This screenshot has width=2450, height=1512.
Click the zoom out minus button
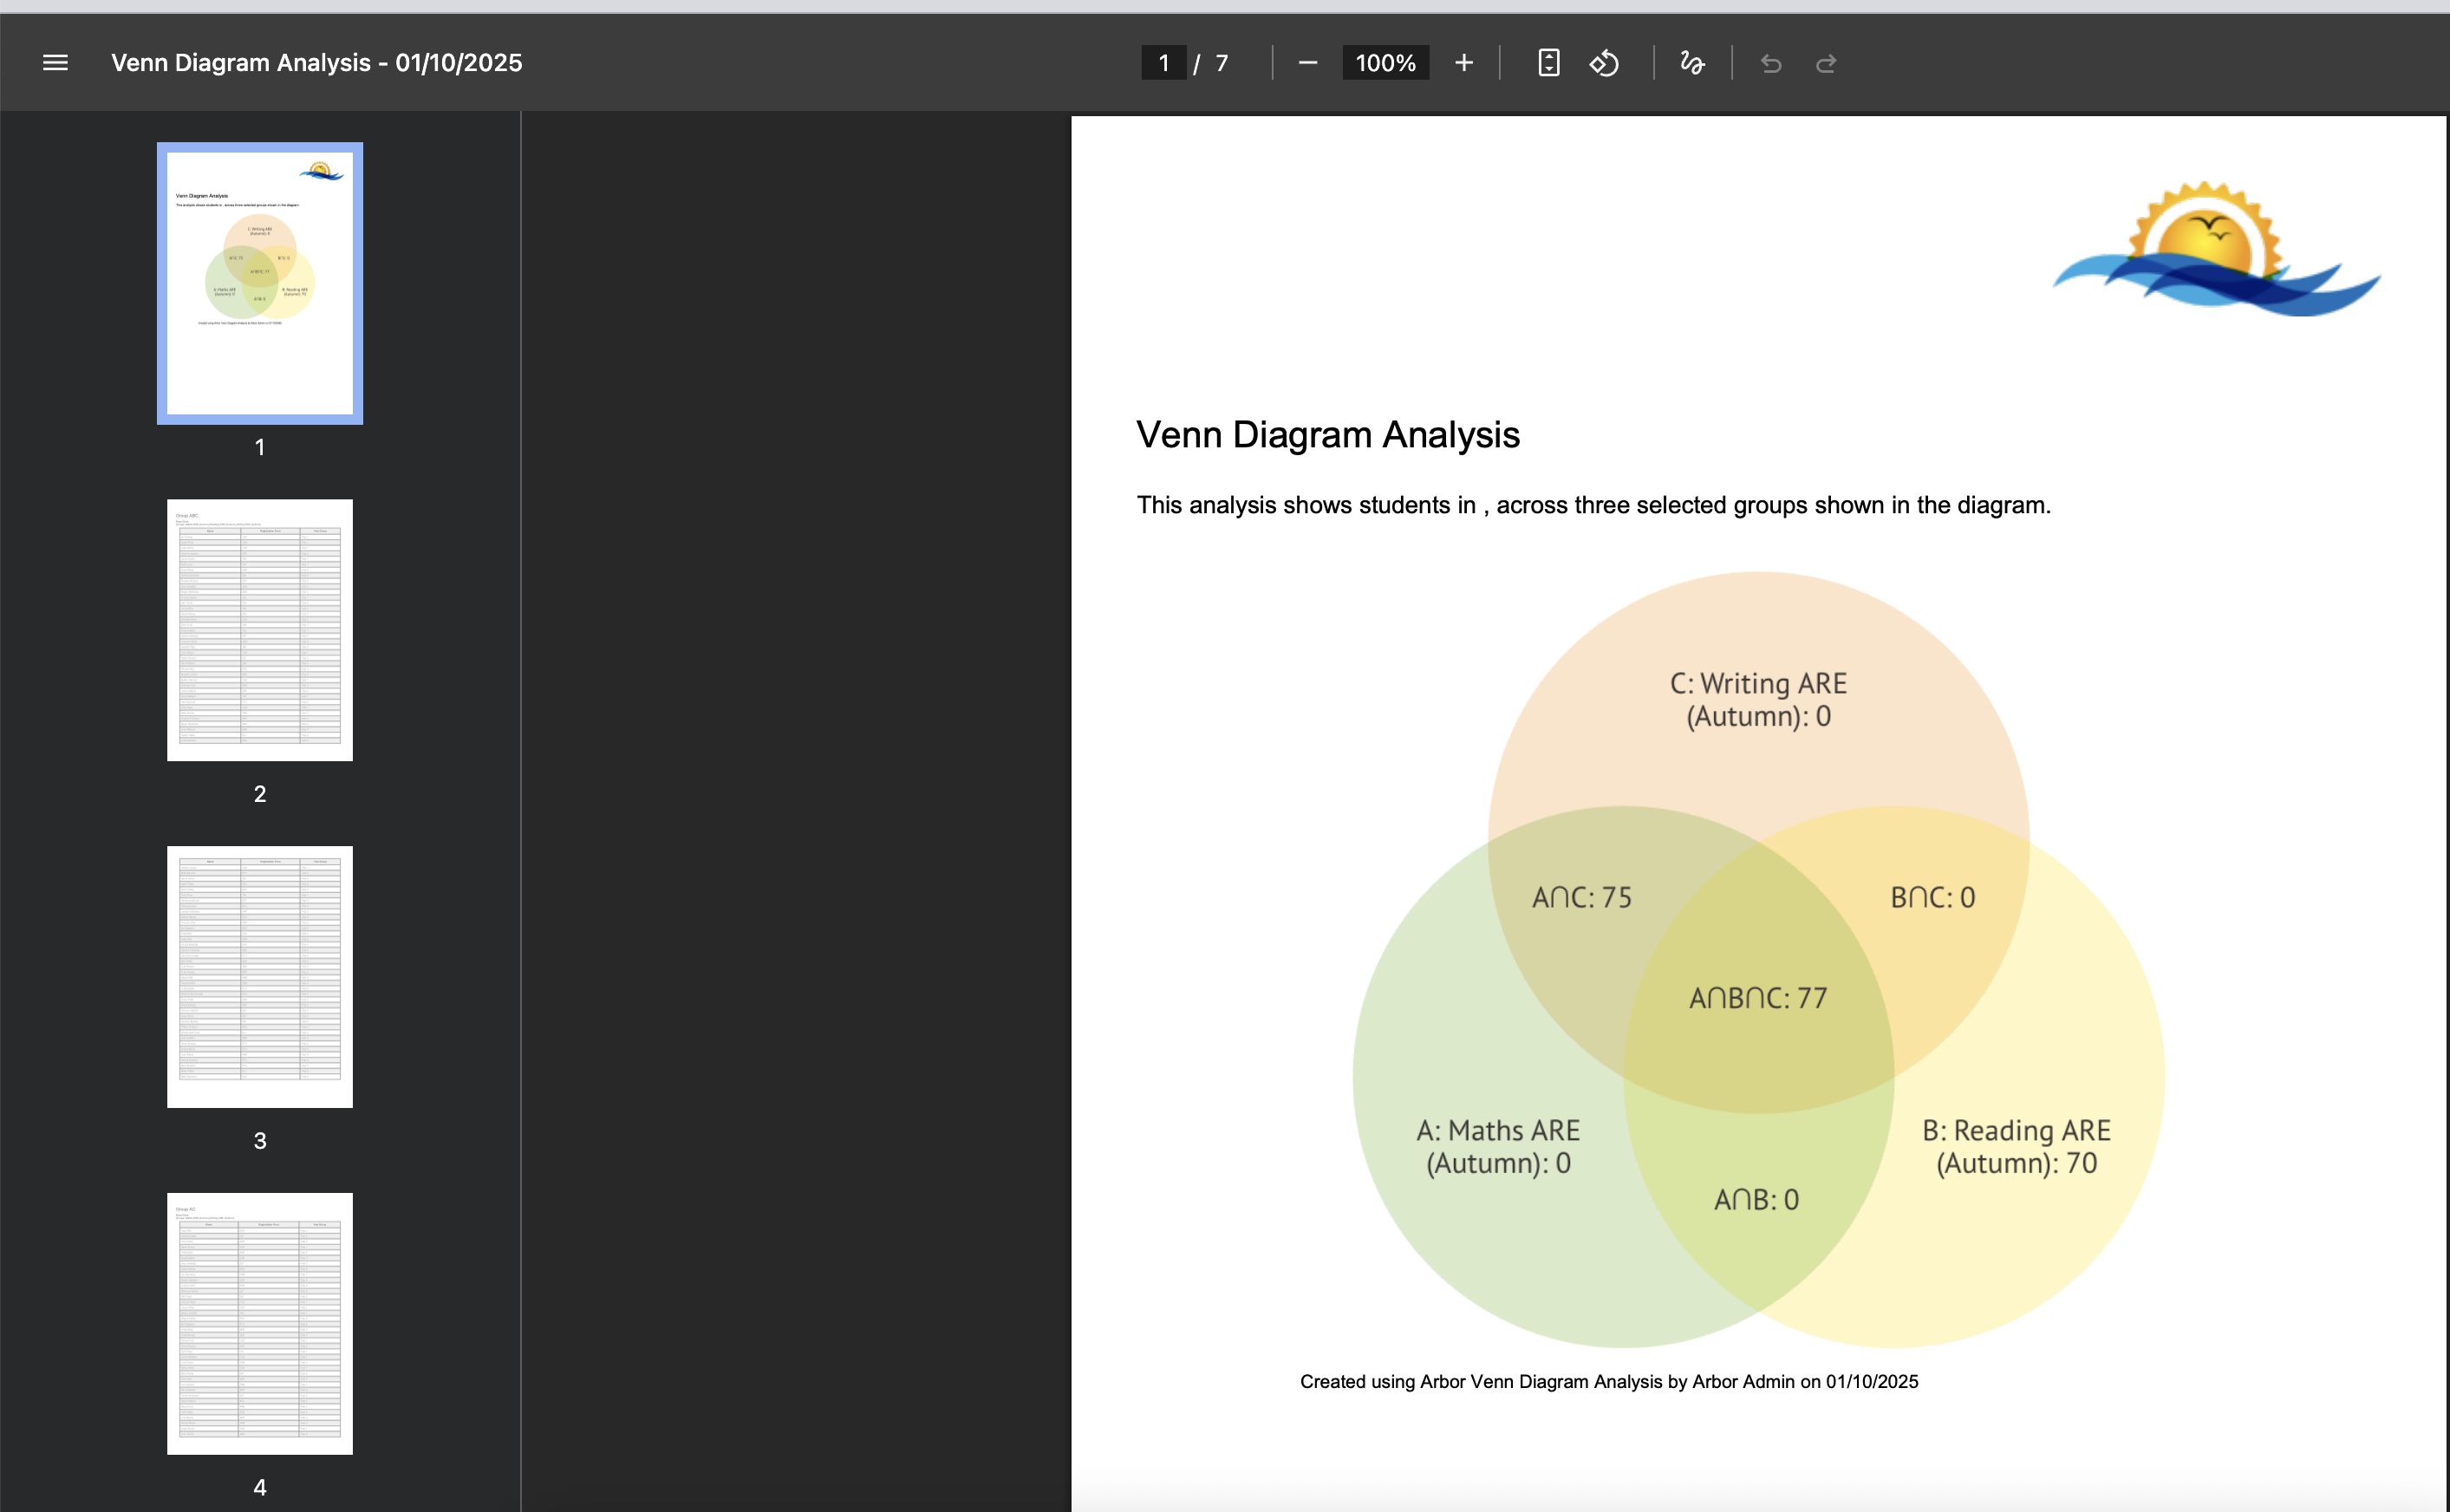tap(1307, 63)
